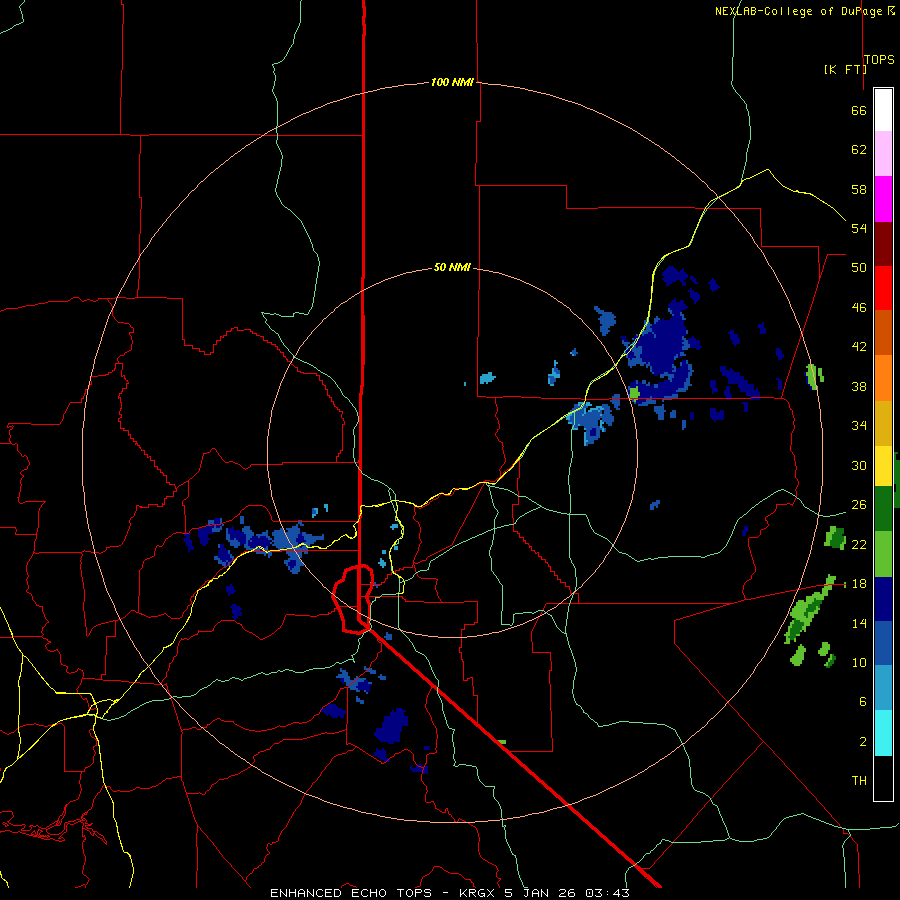This screenshot has width=900, height=900.
Task: Click the 26 legend value label
Action: pos(859,505)
